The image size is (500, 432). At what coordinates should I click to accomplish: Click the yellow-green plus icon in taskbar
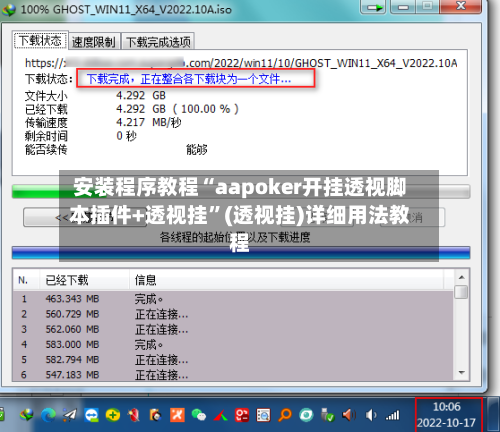tap(113, 415)
